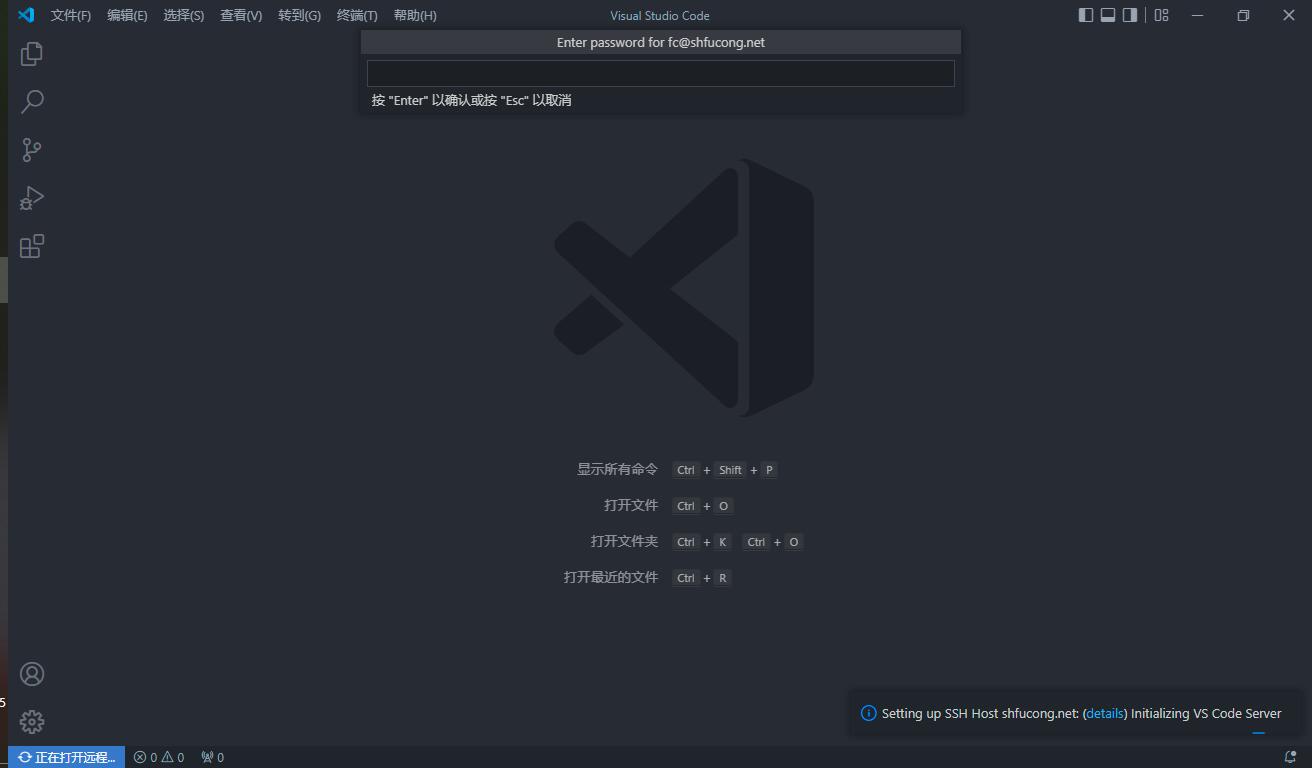
Task: Open the 帮助(H) menu
Action: click(x=415, y=15)
